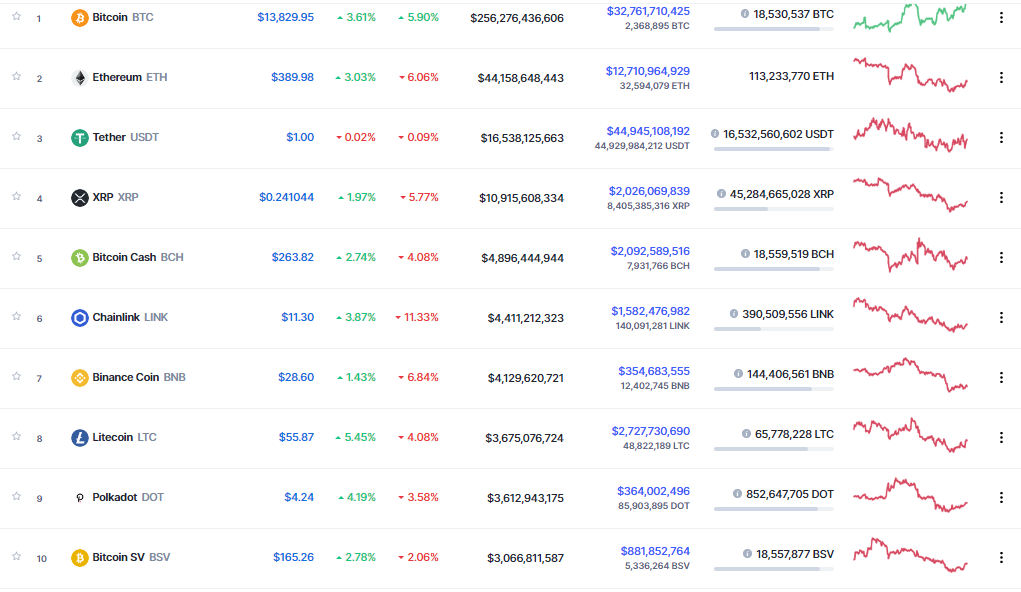Click XRP's circulating supply progress bar
This screenshot has height=592, width=1021.
tap(774, 209)
